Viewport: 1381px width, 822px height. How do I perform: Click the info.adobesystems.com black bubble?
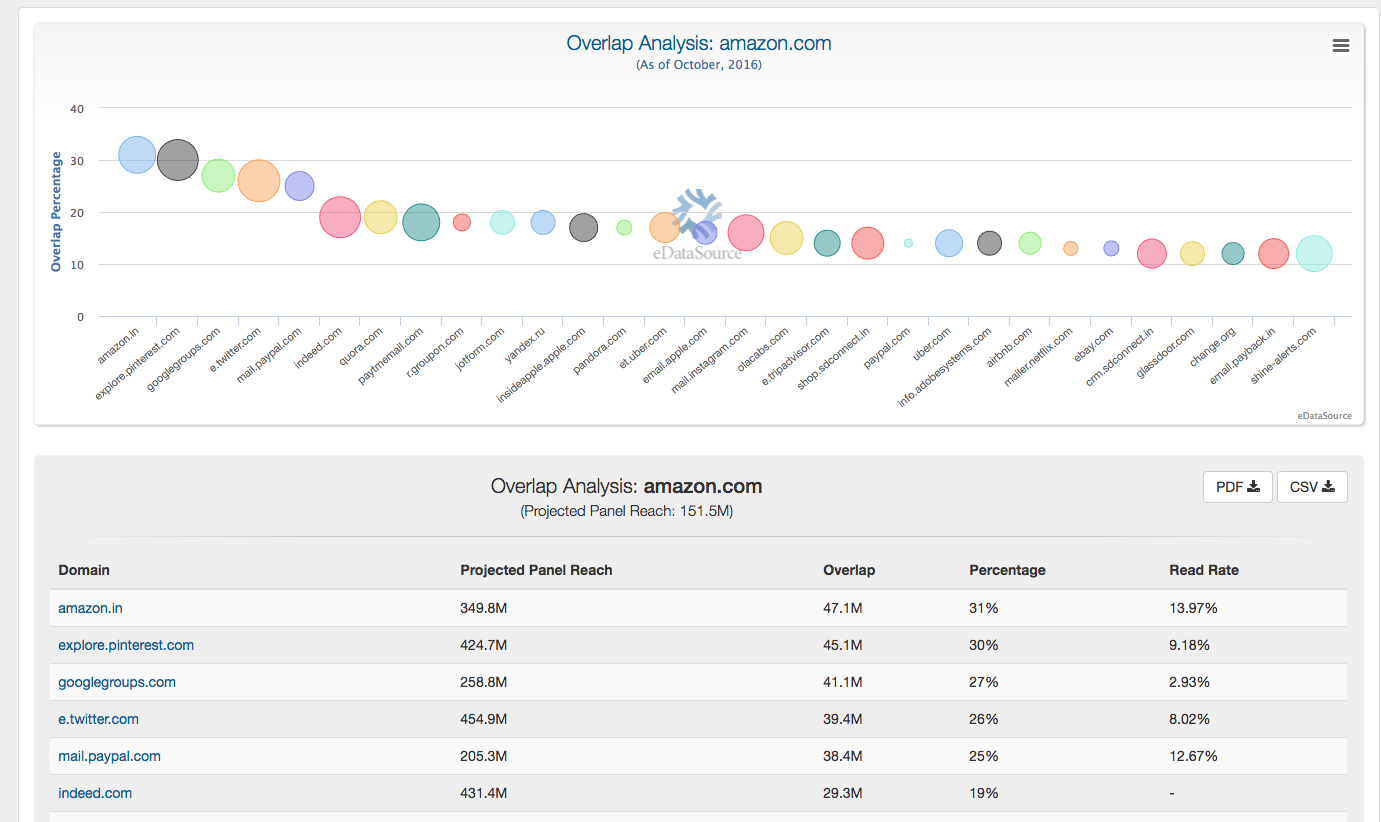tap(989, 243)
